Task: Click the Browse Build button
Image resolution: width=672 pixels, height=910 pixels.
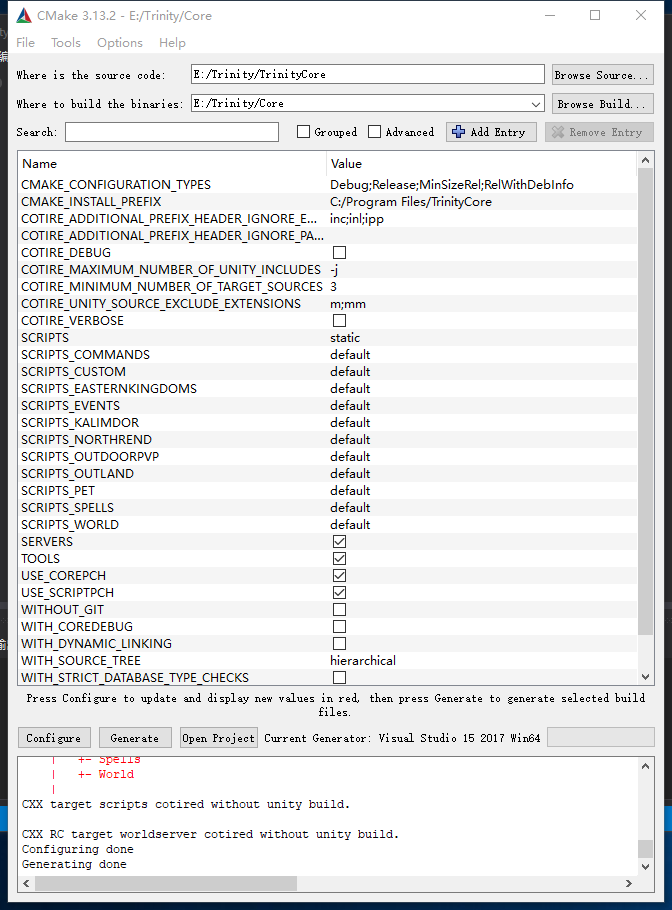Action: pyautogui.click(x=602, y=104)
